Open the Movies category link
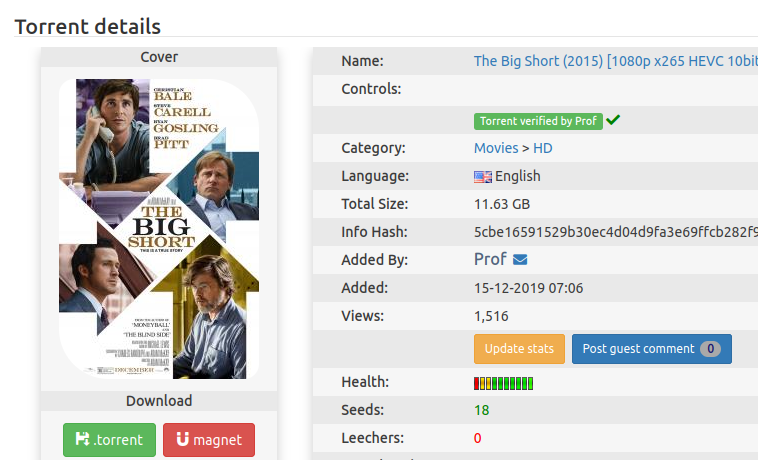This screenshot has width=758, height=460. (496, 148)
